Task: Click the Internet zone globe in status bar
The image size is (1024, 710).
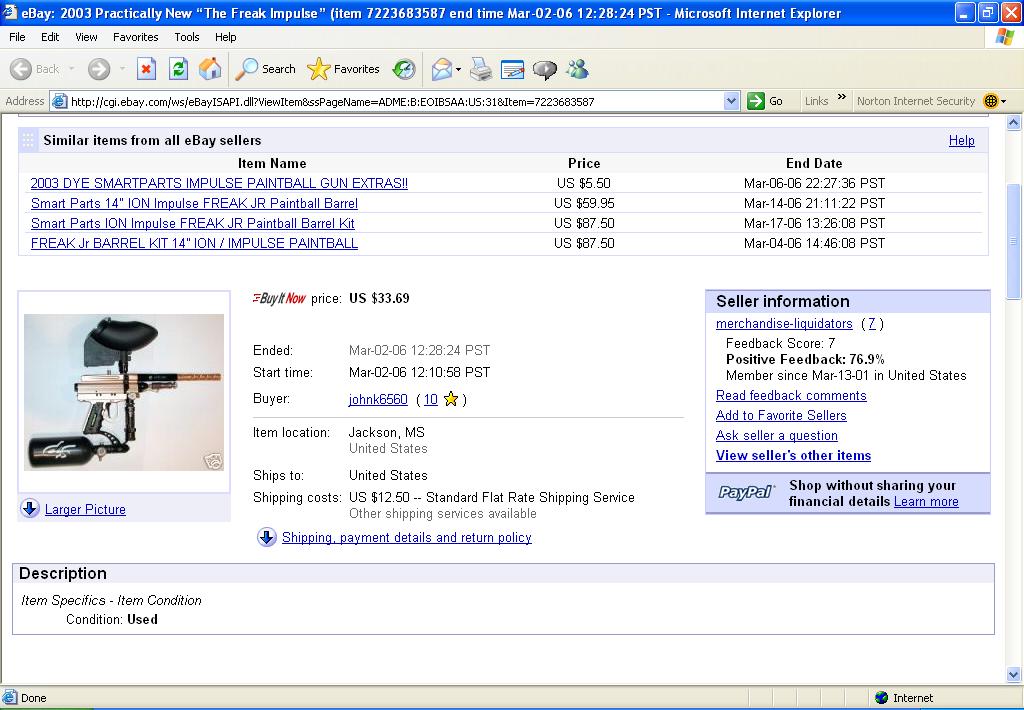Action: click(x=882, y=698)
